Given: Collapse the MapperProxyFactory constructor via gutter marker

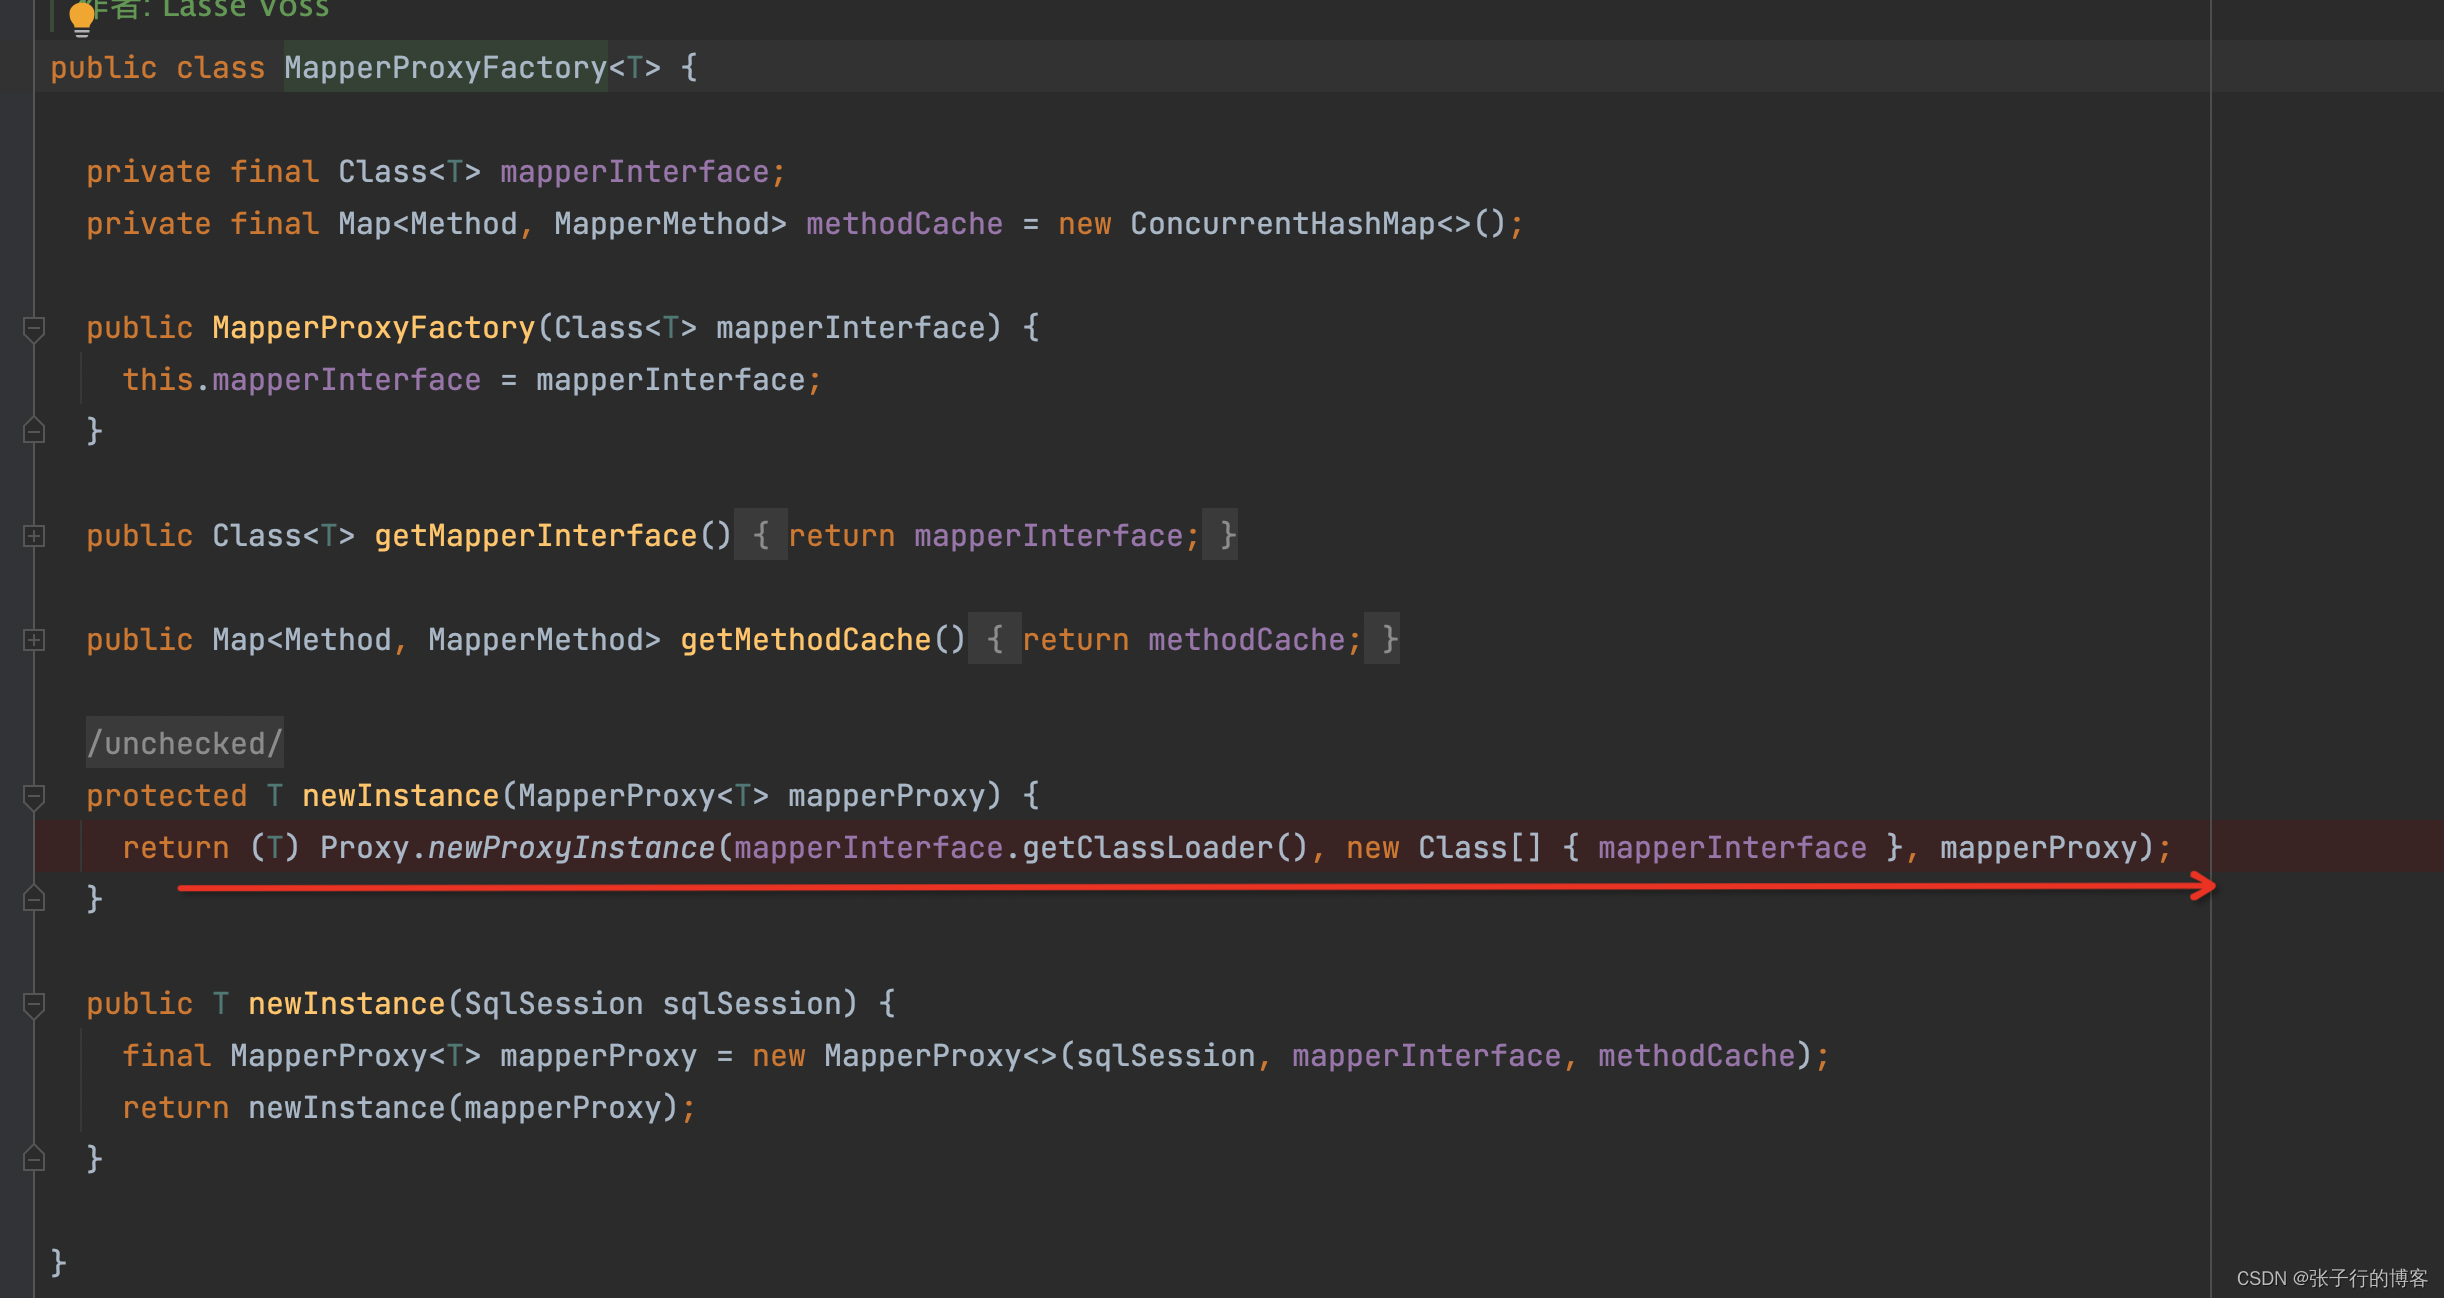Looking at the screenshot, I should pyautogui.click(x=33, y=328).
